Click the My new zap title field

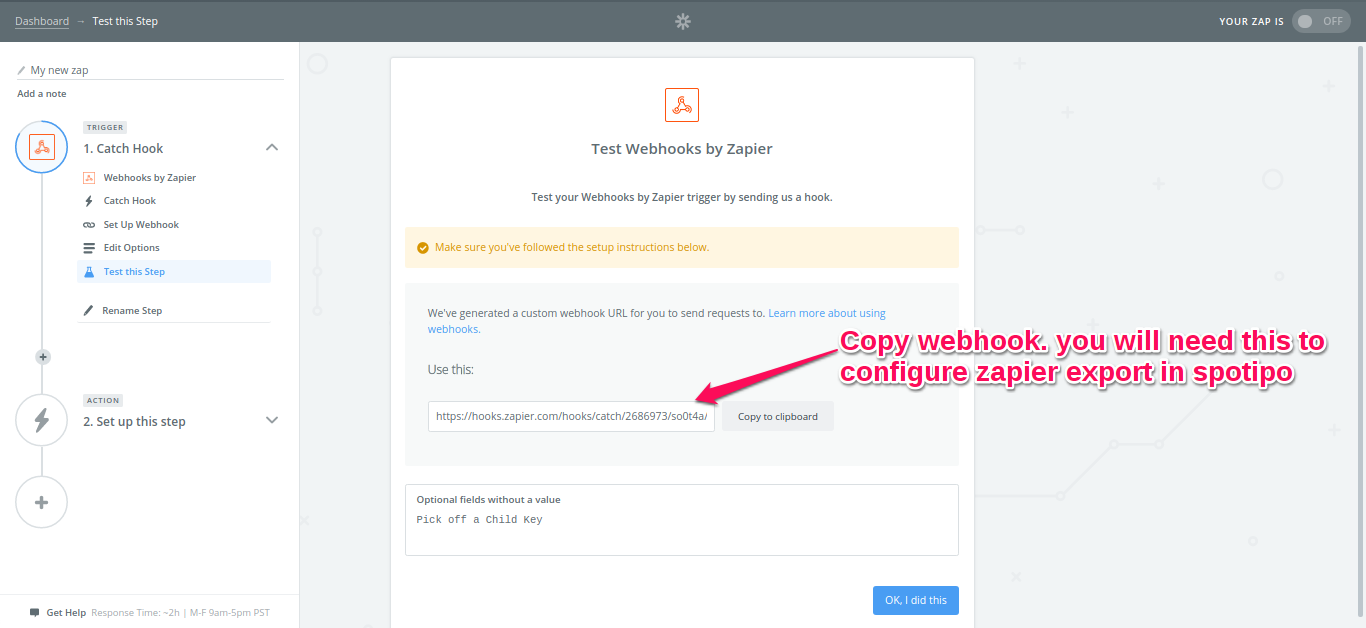point(150,70)
